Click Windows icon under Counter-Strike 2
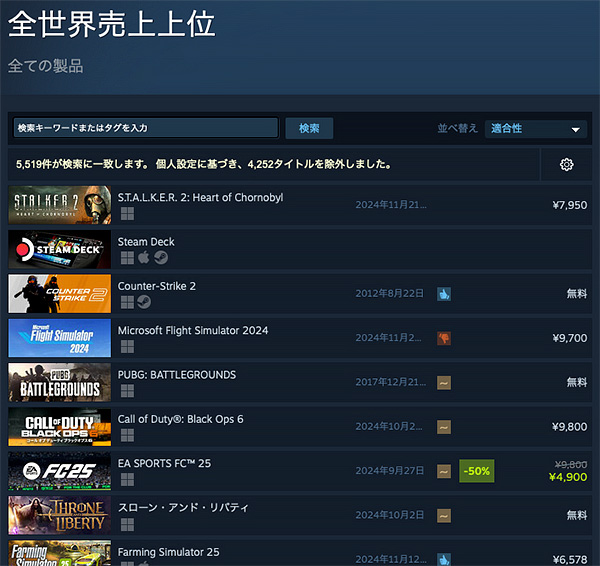This screenshot has height=566, width=600. [x=127, y=302]
